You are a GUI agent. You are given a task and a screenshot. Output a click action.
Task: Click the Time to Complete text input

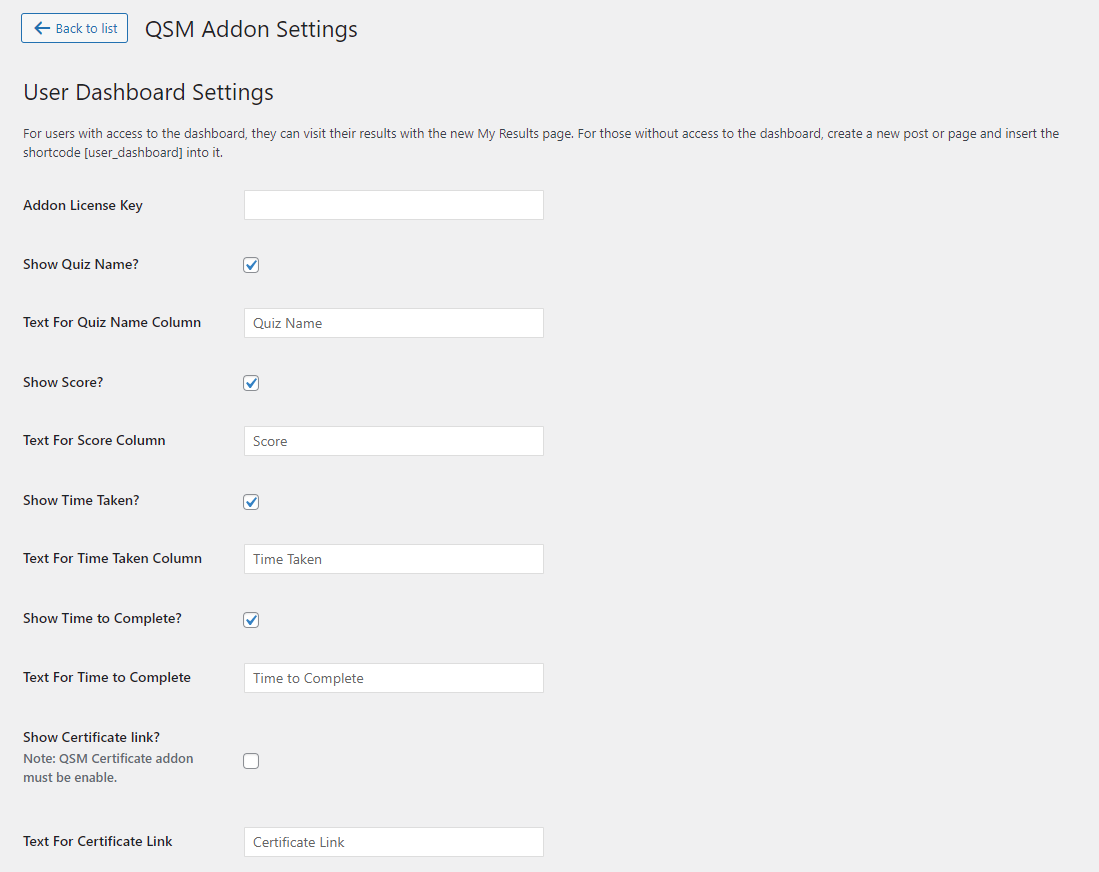(394, 678)
